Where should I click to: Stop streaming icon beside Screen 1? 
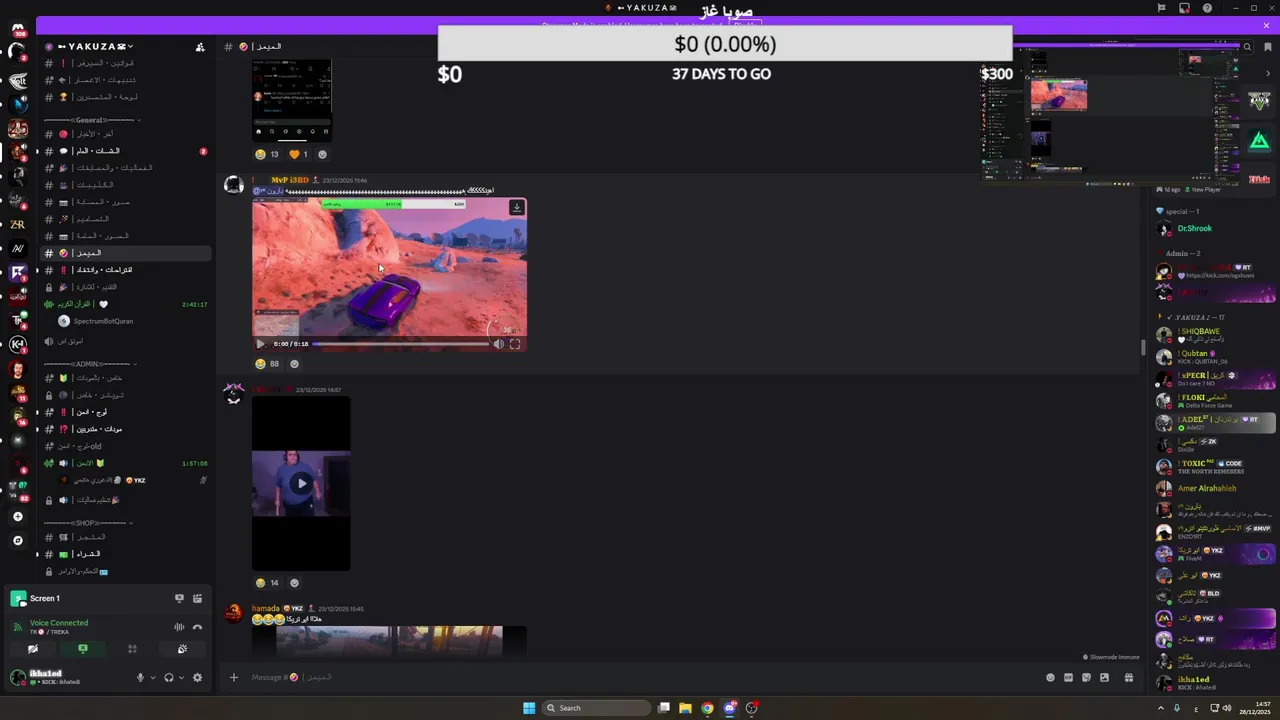pyautogui.click(x=179, y=598)
